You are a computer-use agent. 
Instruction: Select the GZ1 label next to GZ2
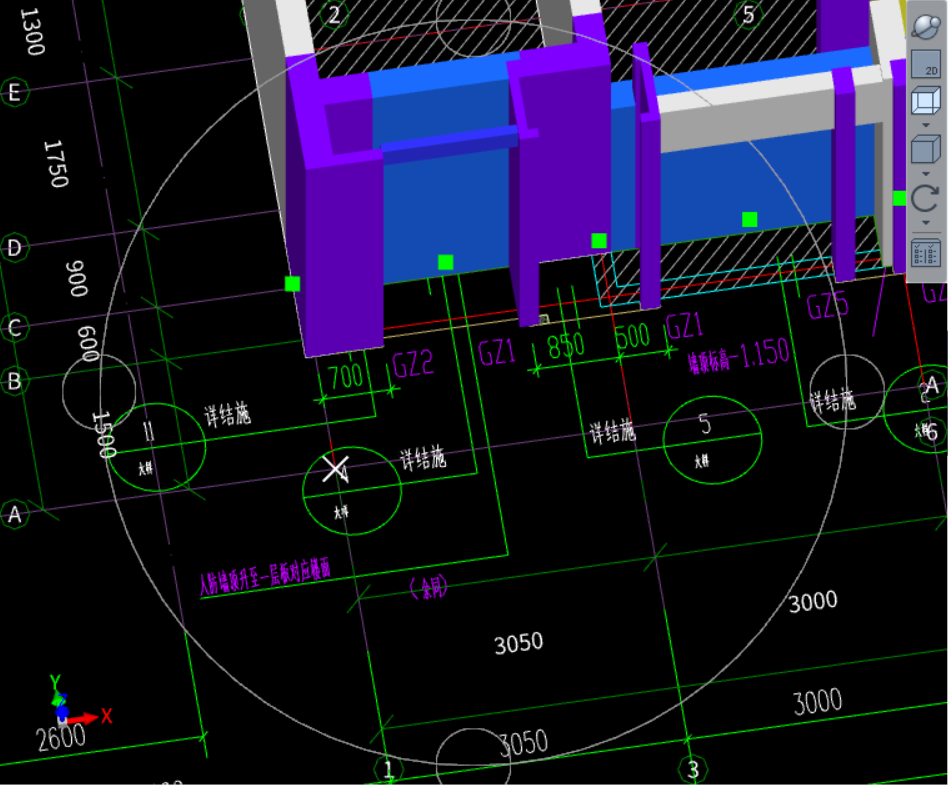(x=497, y=352)
